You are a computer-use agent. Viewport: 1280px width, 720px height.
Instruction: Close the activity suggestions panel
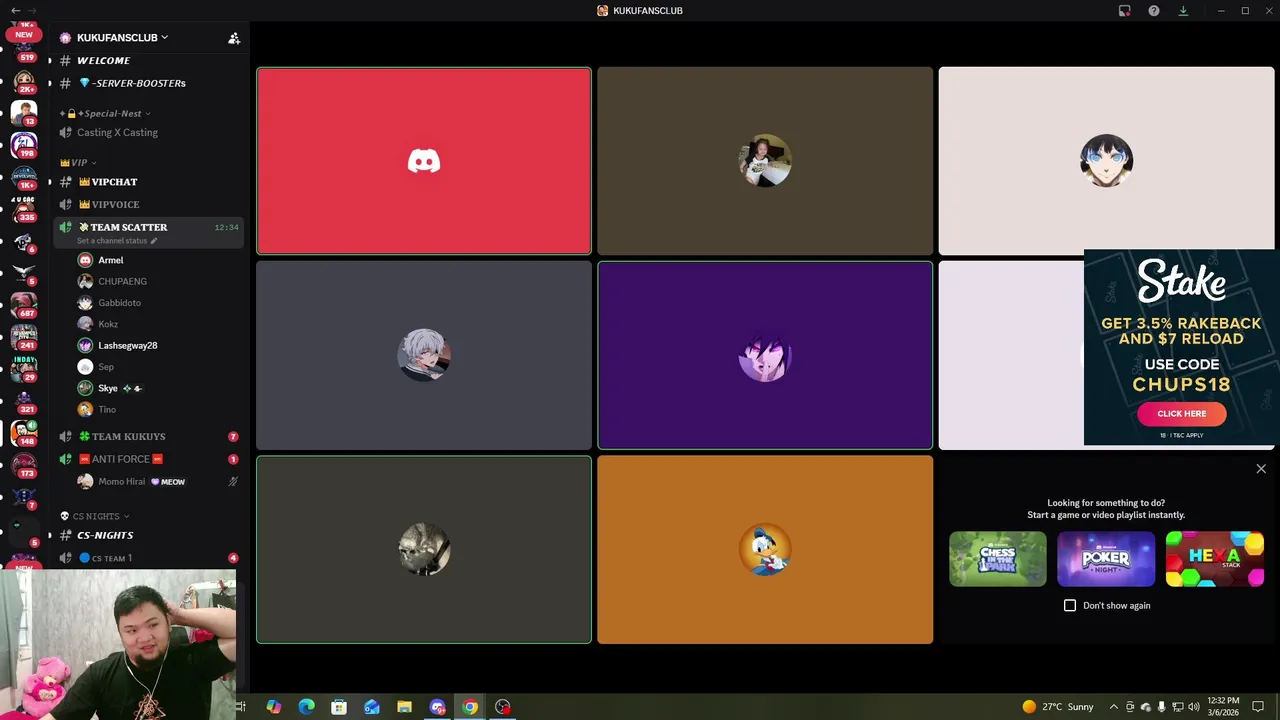click(x=1261, y=469)
